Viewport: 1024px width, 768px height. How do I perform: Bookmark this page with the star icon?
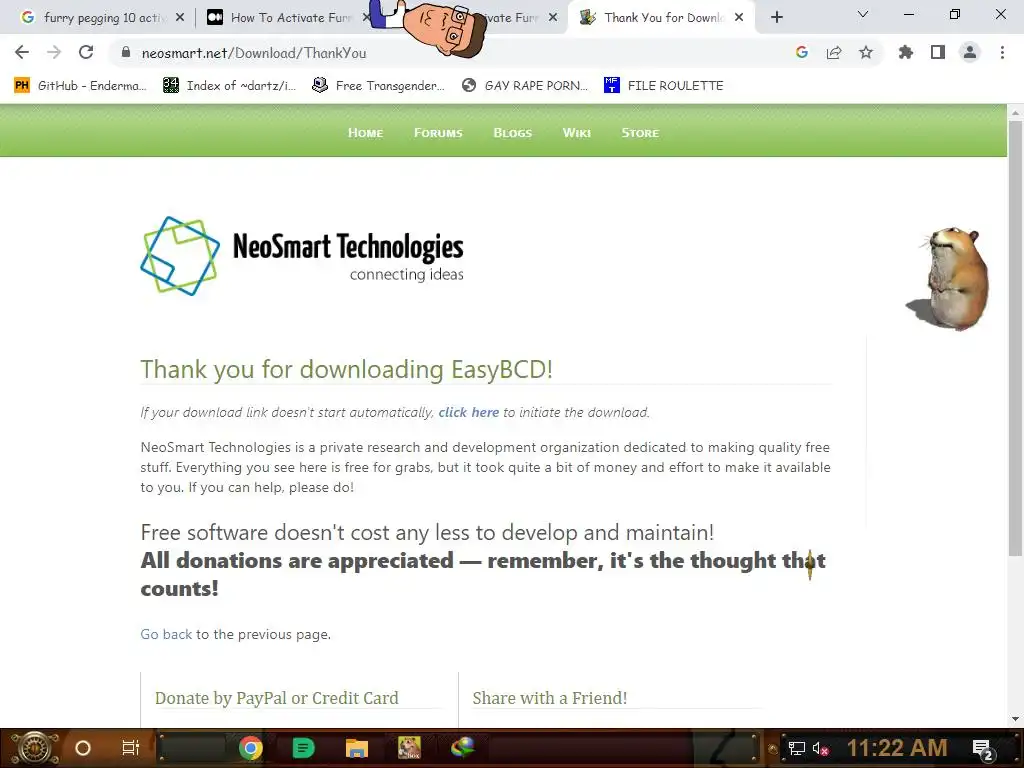pos(866,52)
